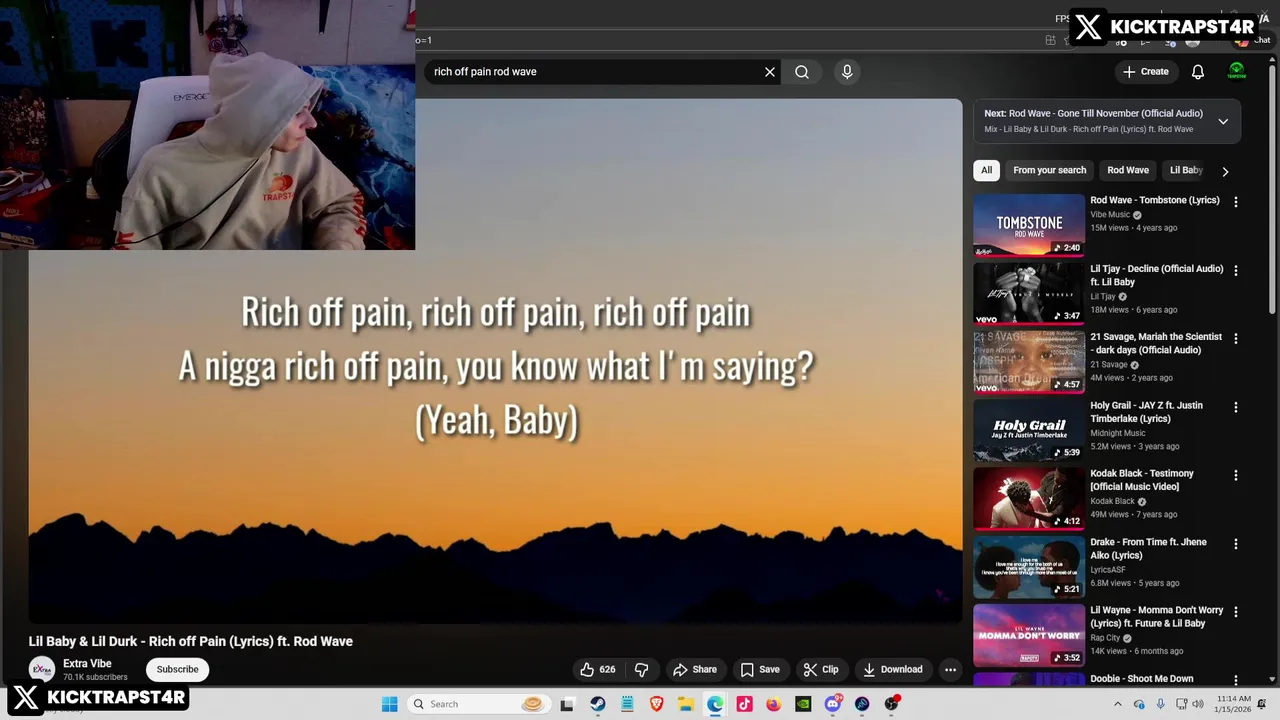Select the Lil Baby filter chip

(x=1187, y=170)
